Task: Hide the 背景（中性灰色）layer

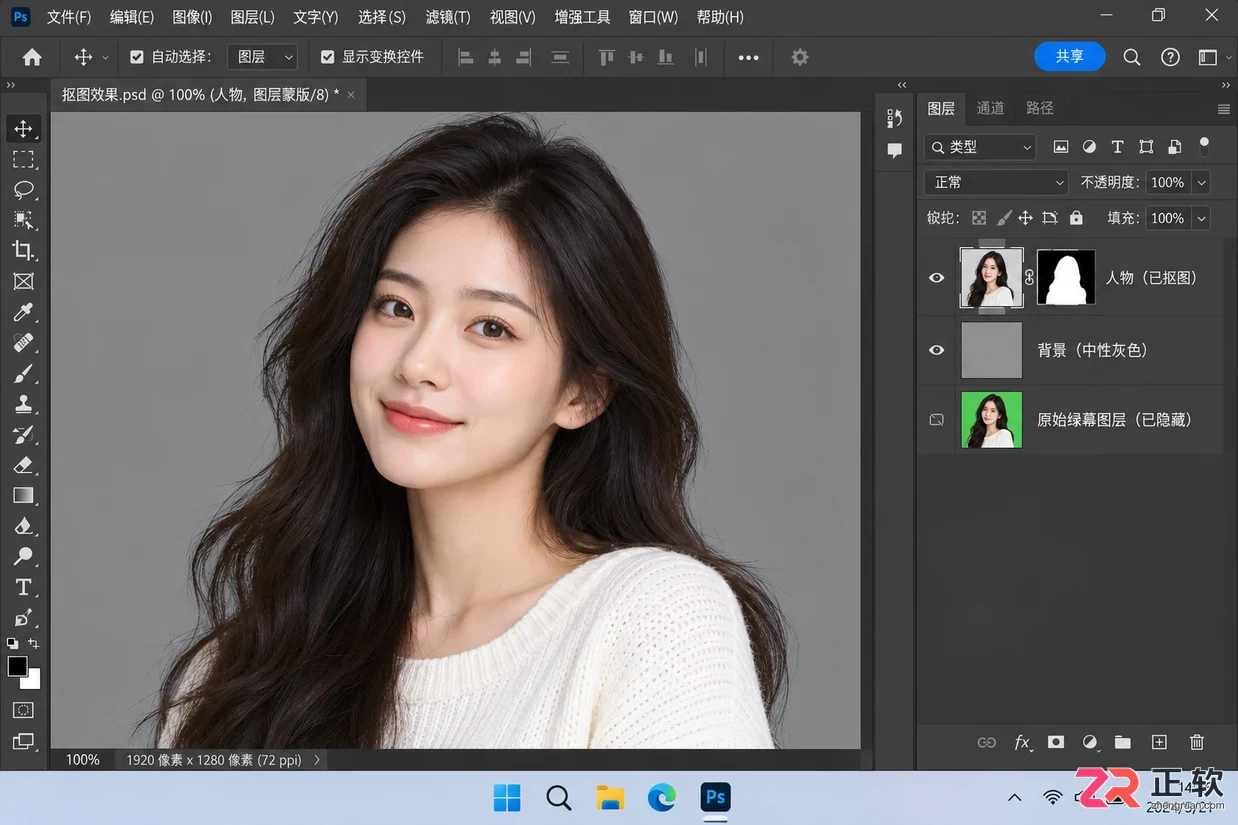Action: tap(937, 350)
